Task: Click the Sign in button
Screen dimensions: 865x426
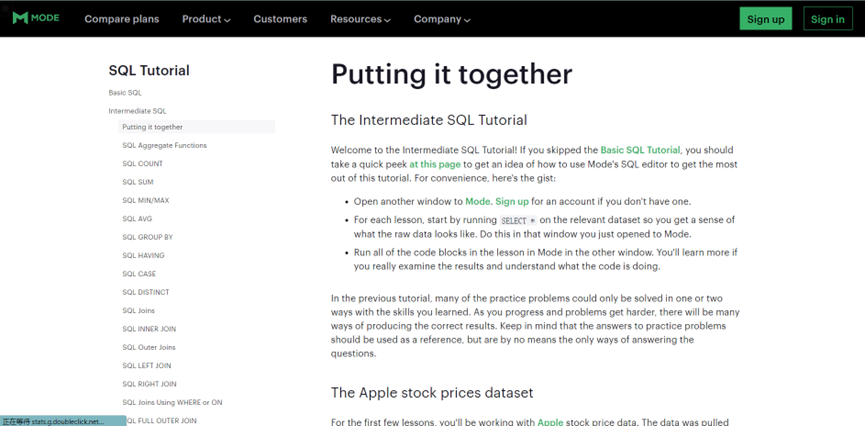Action: 827,19
